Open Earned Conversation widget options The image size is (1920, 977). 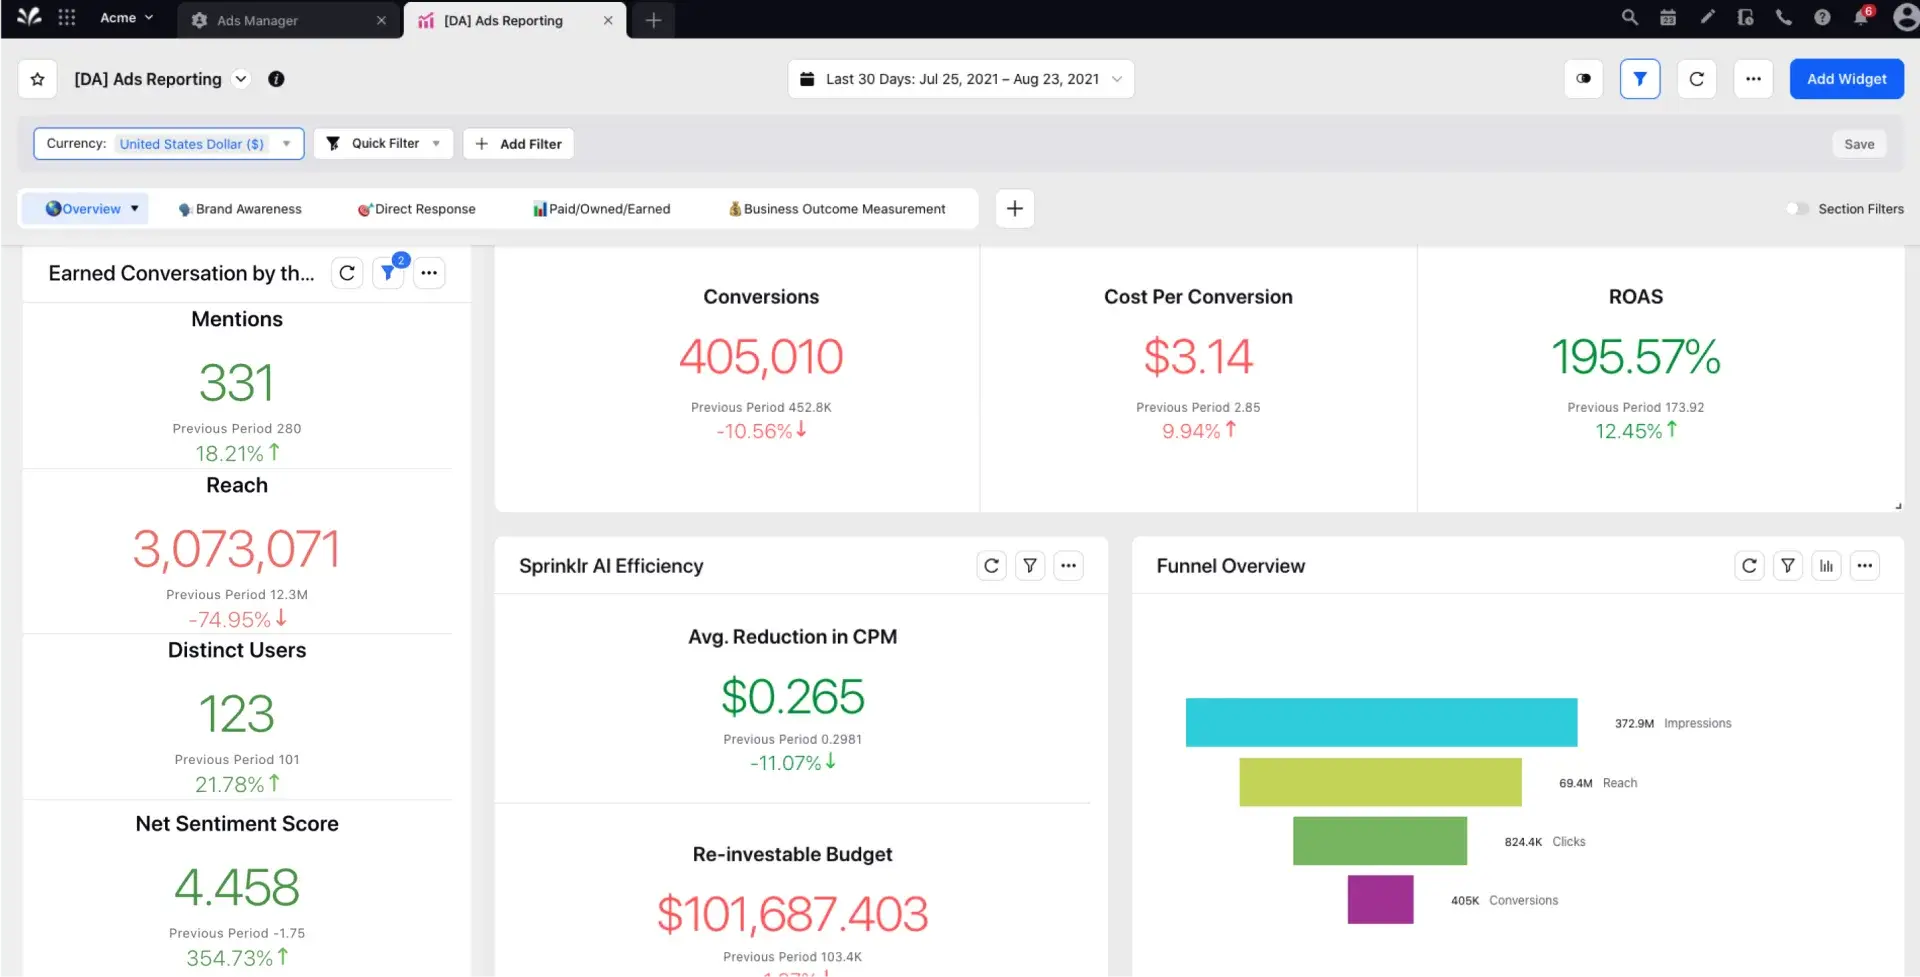point(429,273)
